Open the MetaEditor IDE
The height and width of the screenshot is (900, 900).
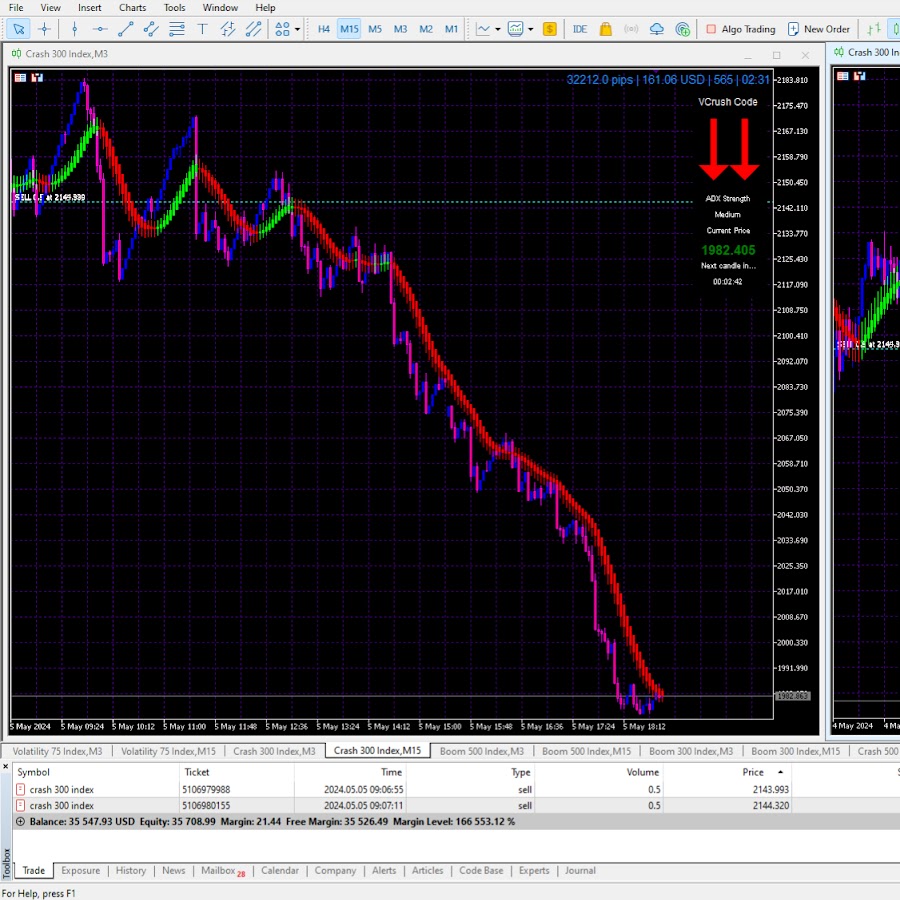click(x=580, y=29)
